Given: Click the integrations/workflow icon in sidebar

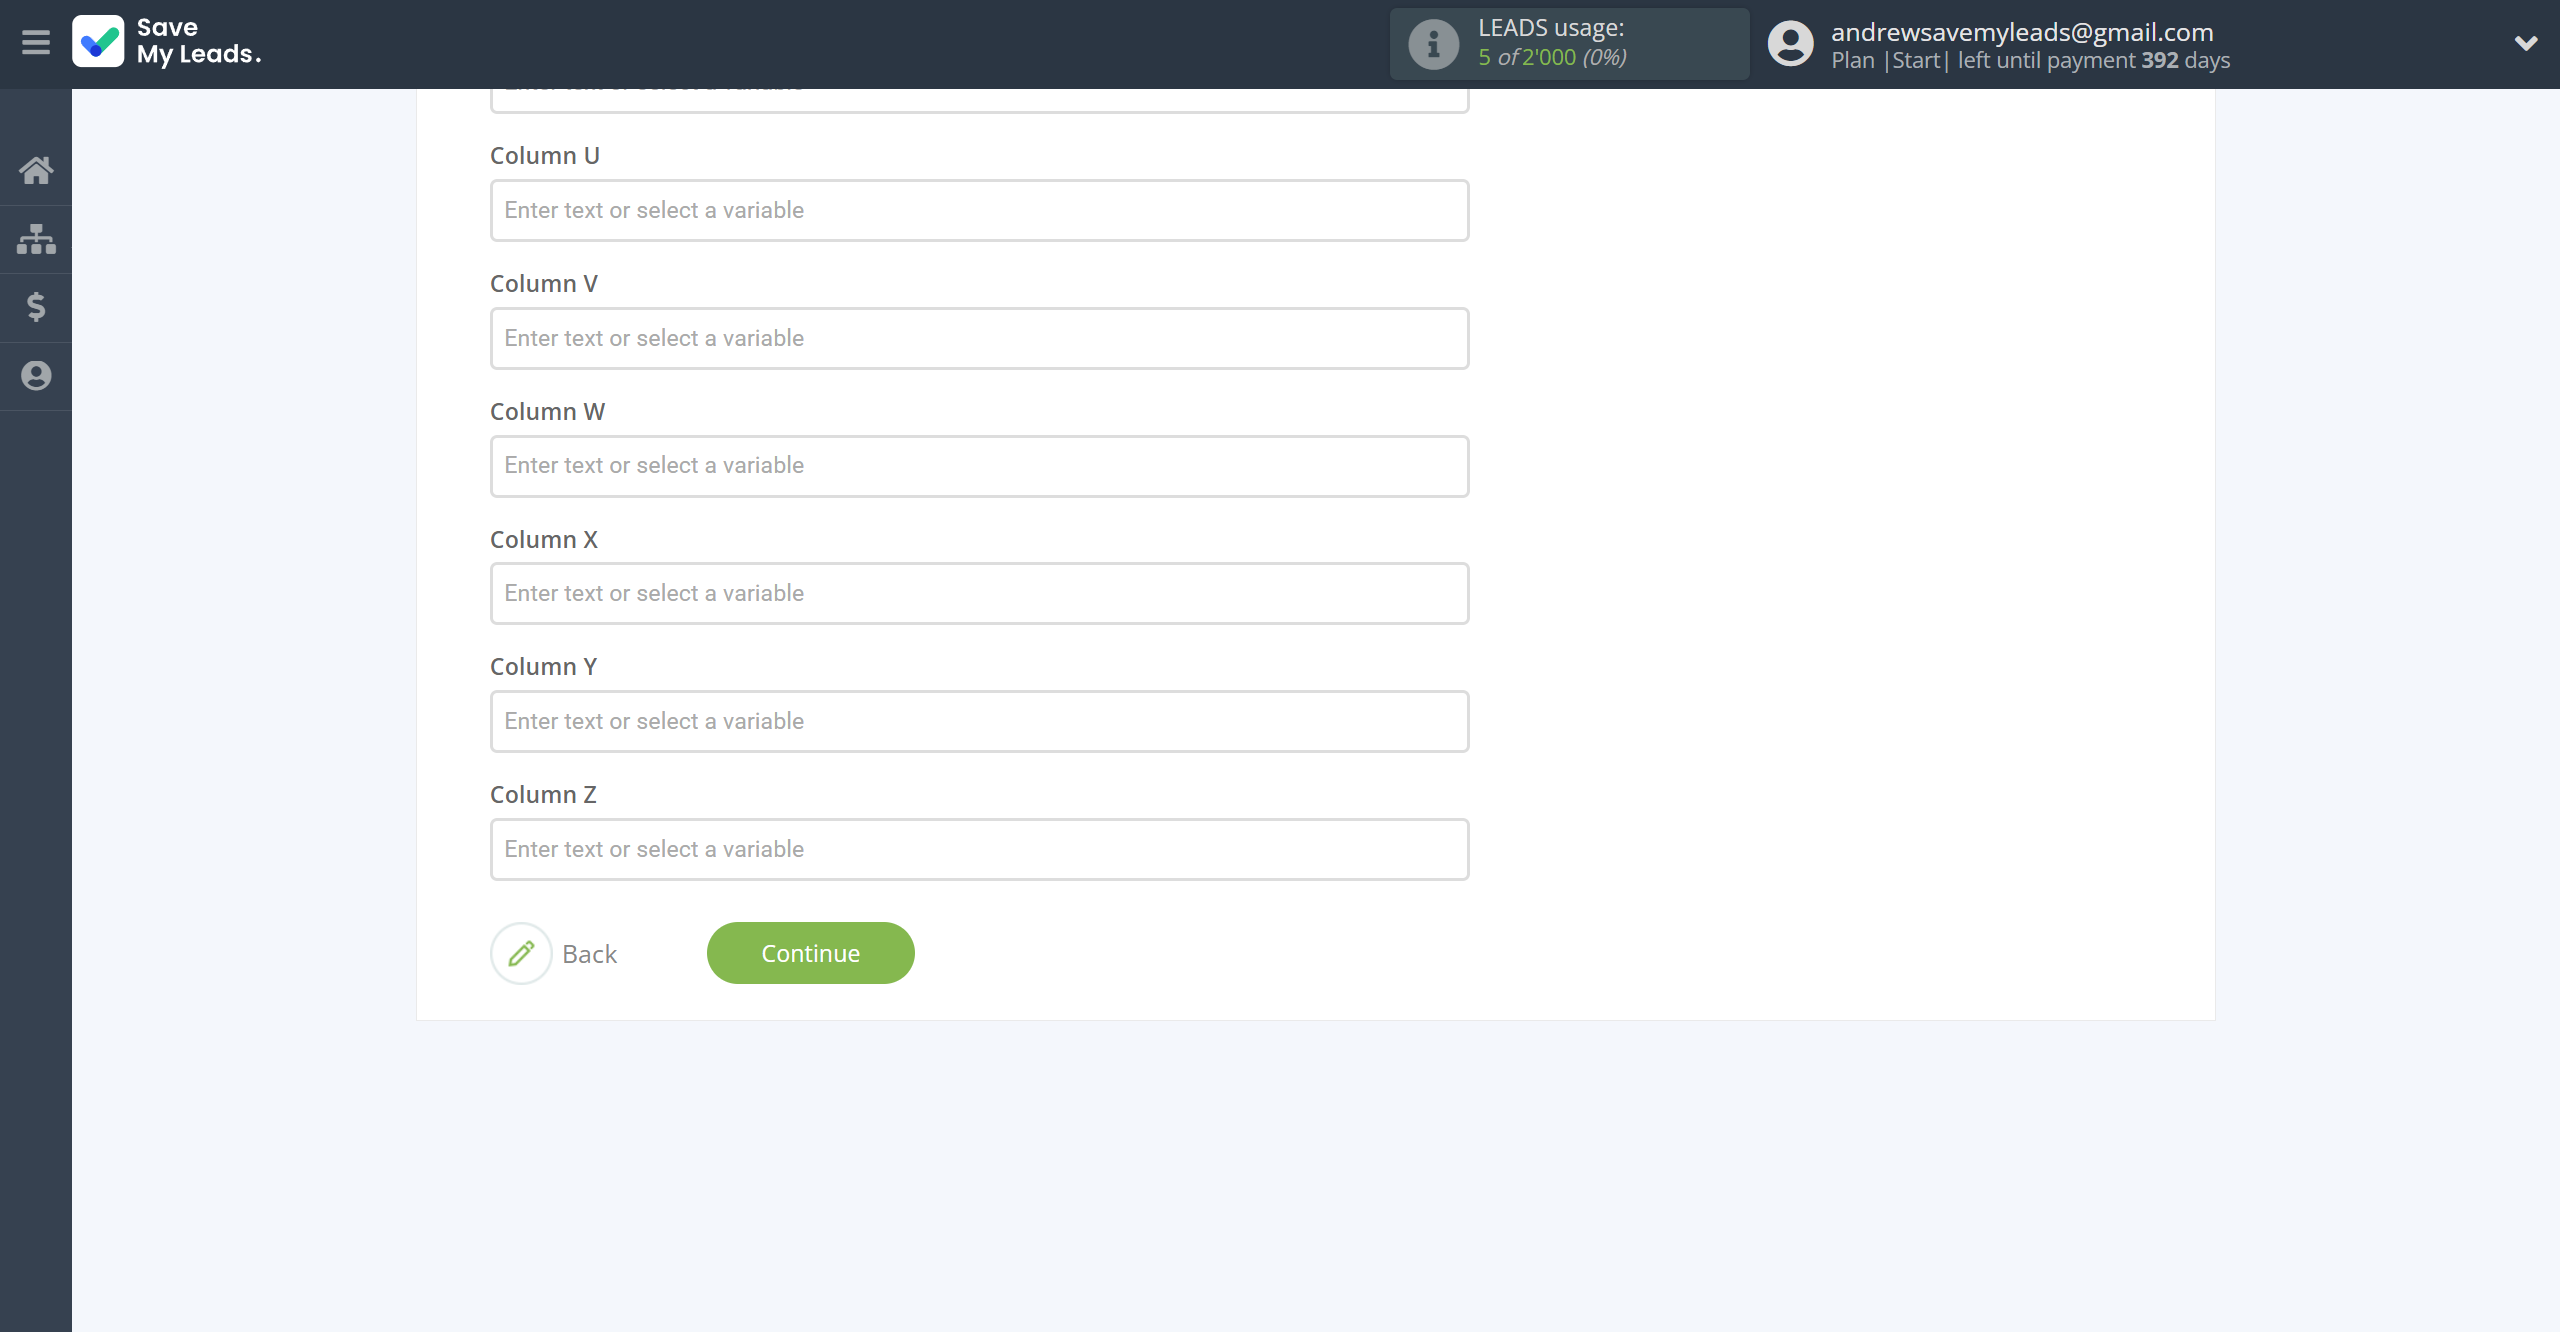Looking at the screenshot, I should point(36,237).
